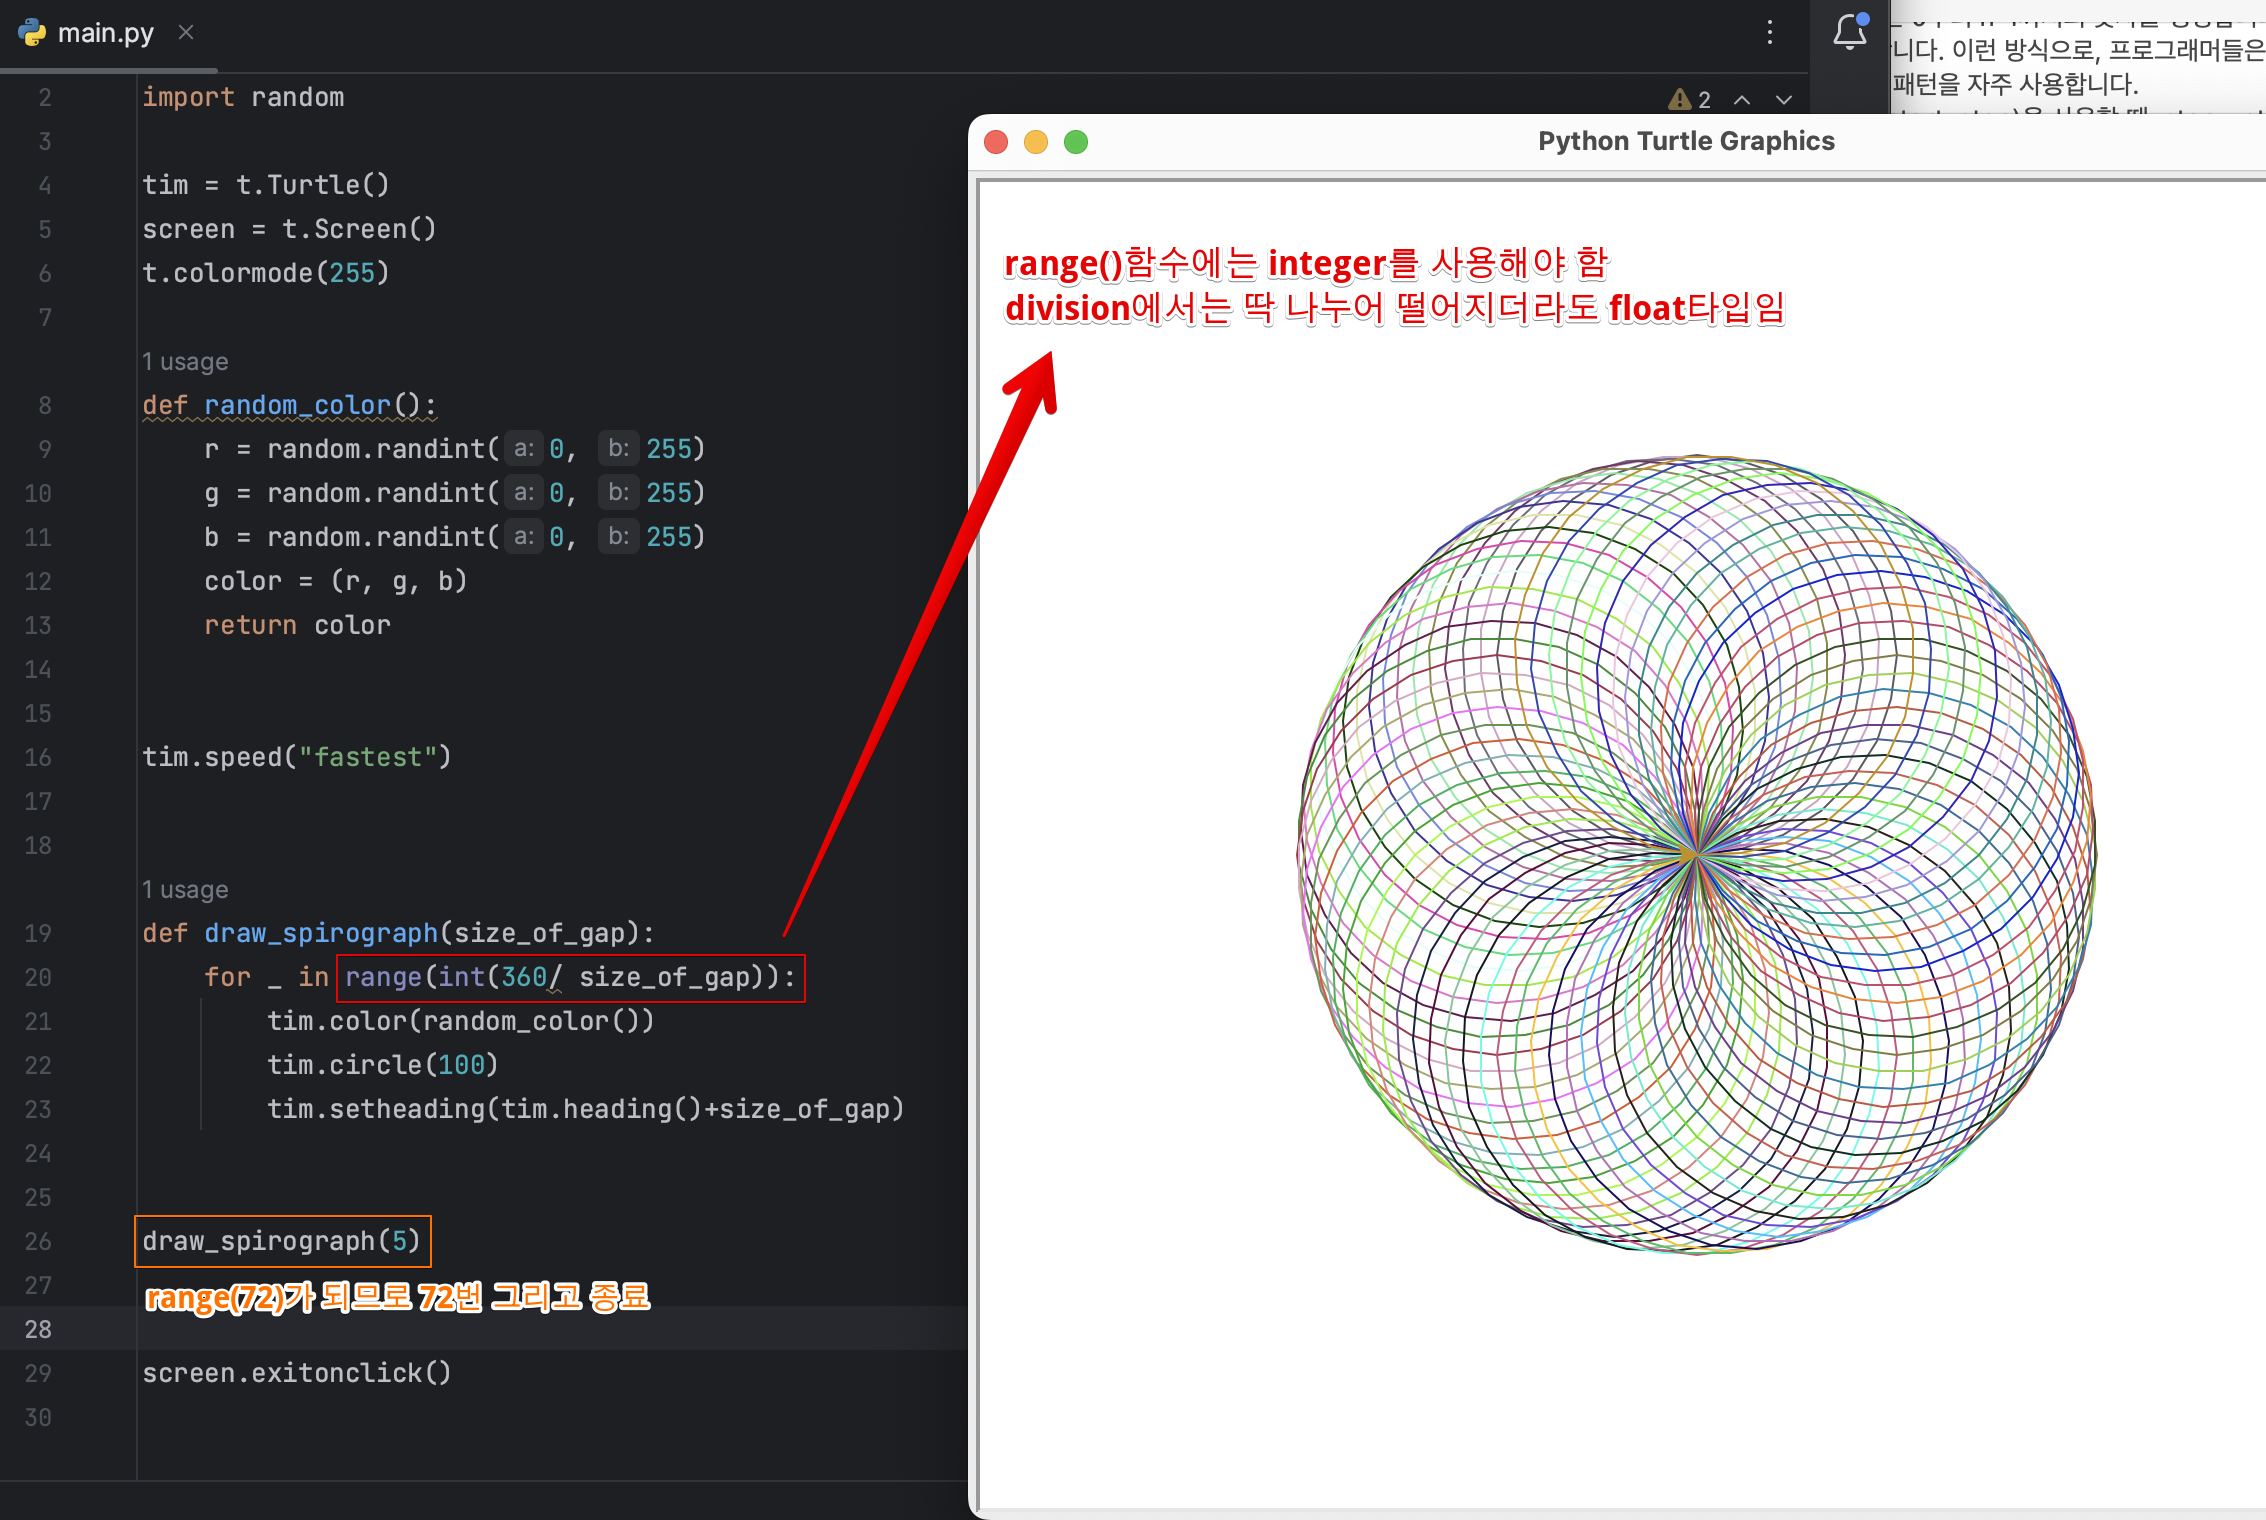This screenshot has width=2266, height=1520.
Task: Click the Python file icon on main.py tab
Action: coord(32,33)
